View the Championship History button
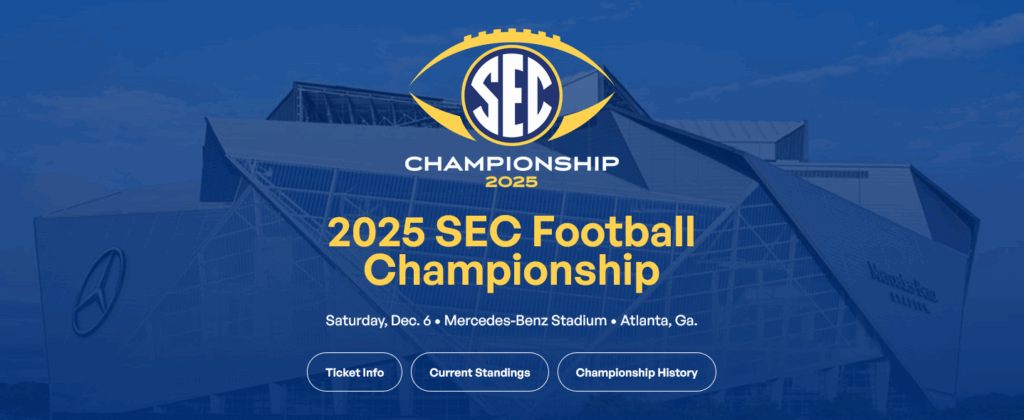This screenshot has width=1024, height=420. click(636, 372)
